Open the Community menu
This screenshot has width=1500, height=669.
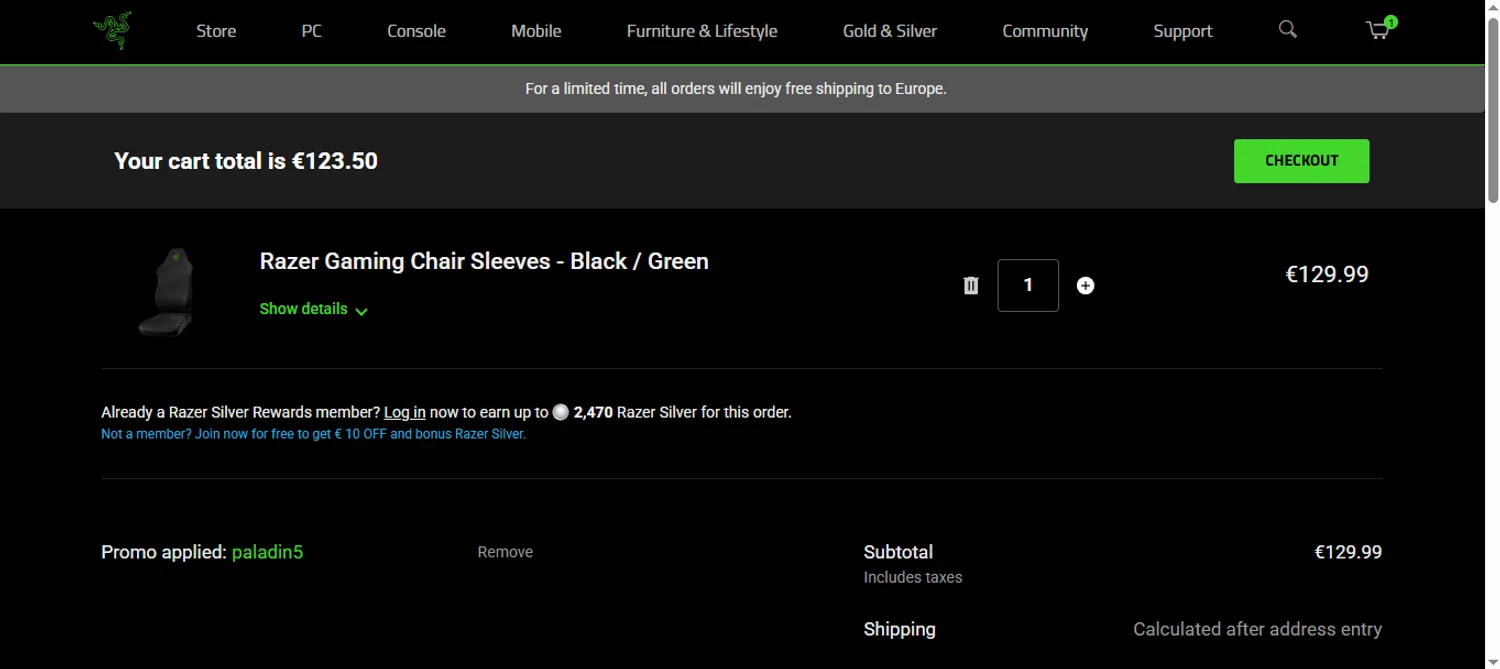click(1045, 31)
